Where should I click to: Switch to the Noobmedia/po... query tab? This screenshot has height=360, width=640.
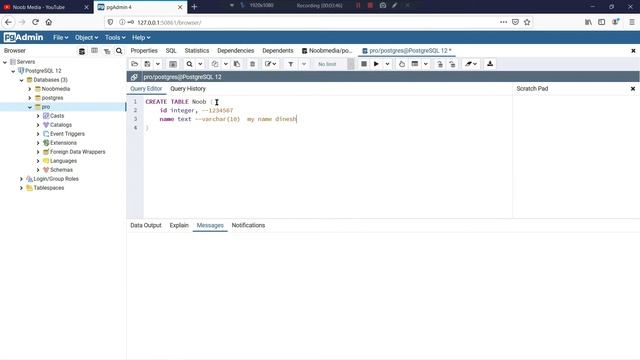coord(327,51)
